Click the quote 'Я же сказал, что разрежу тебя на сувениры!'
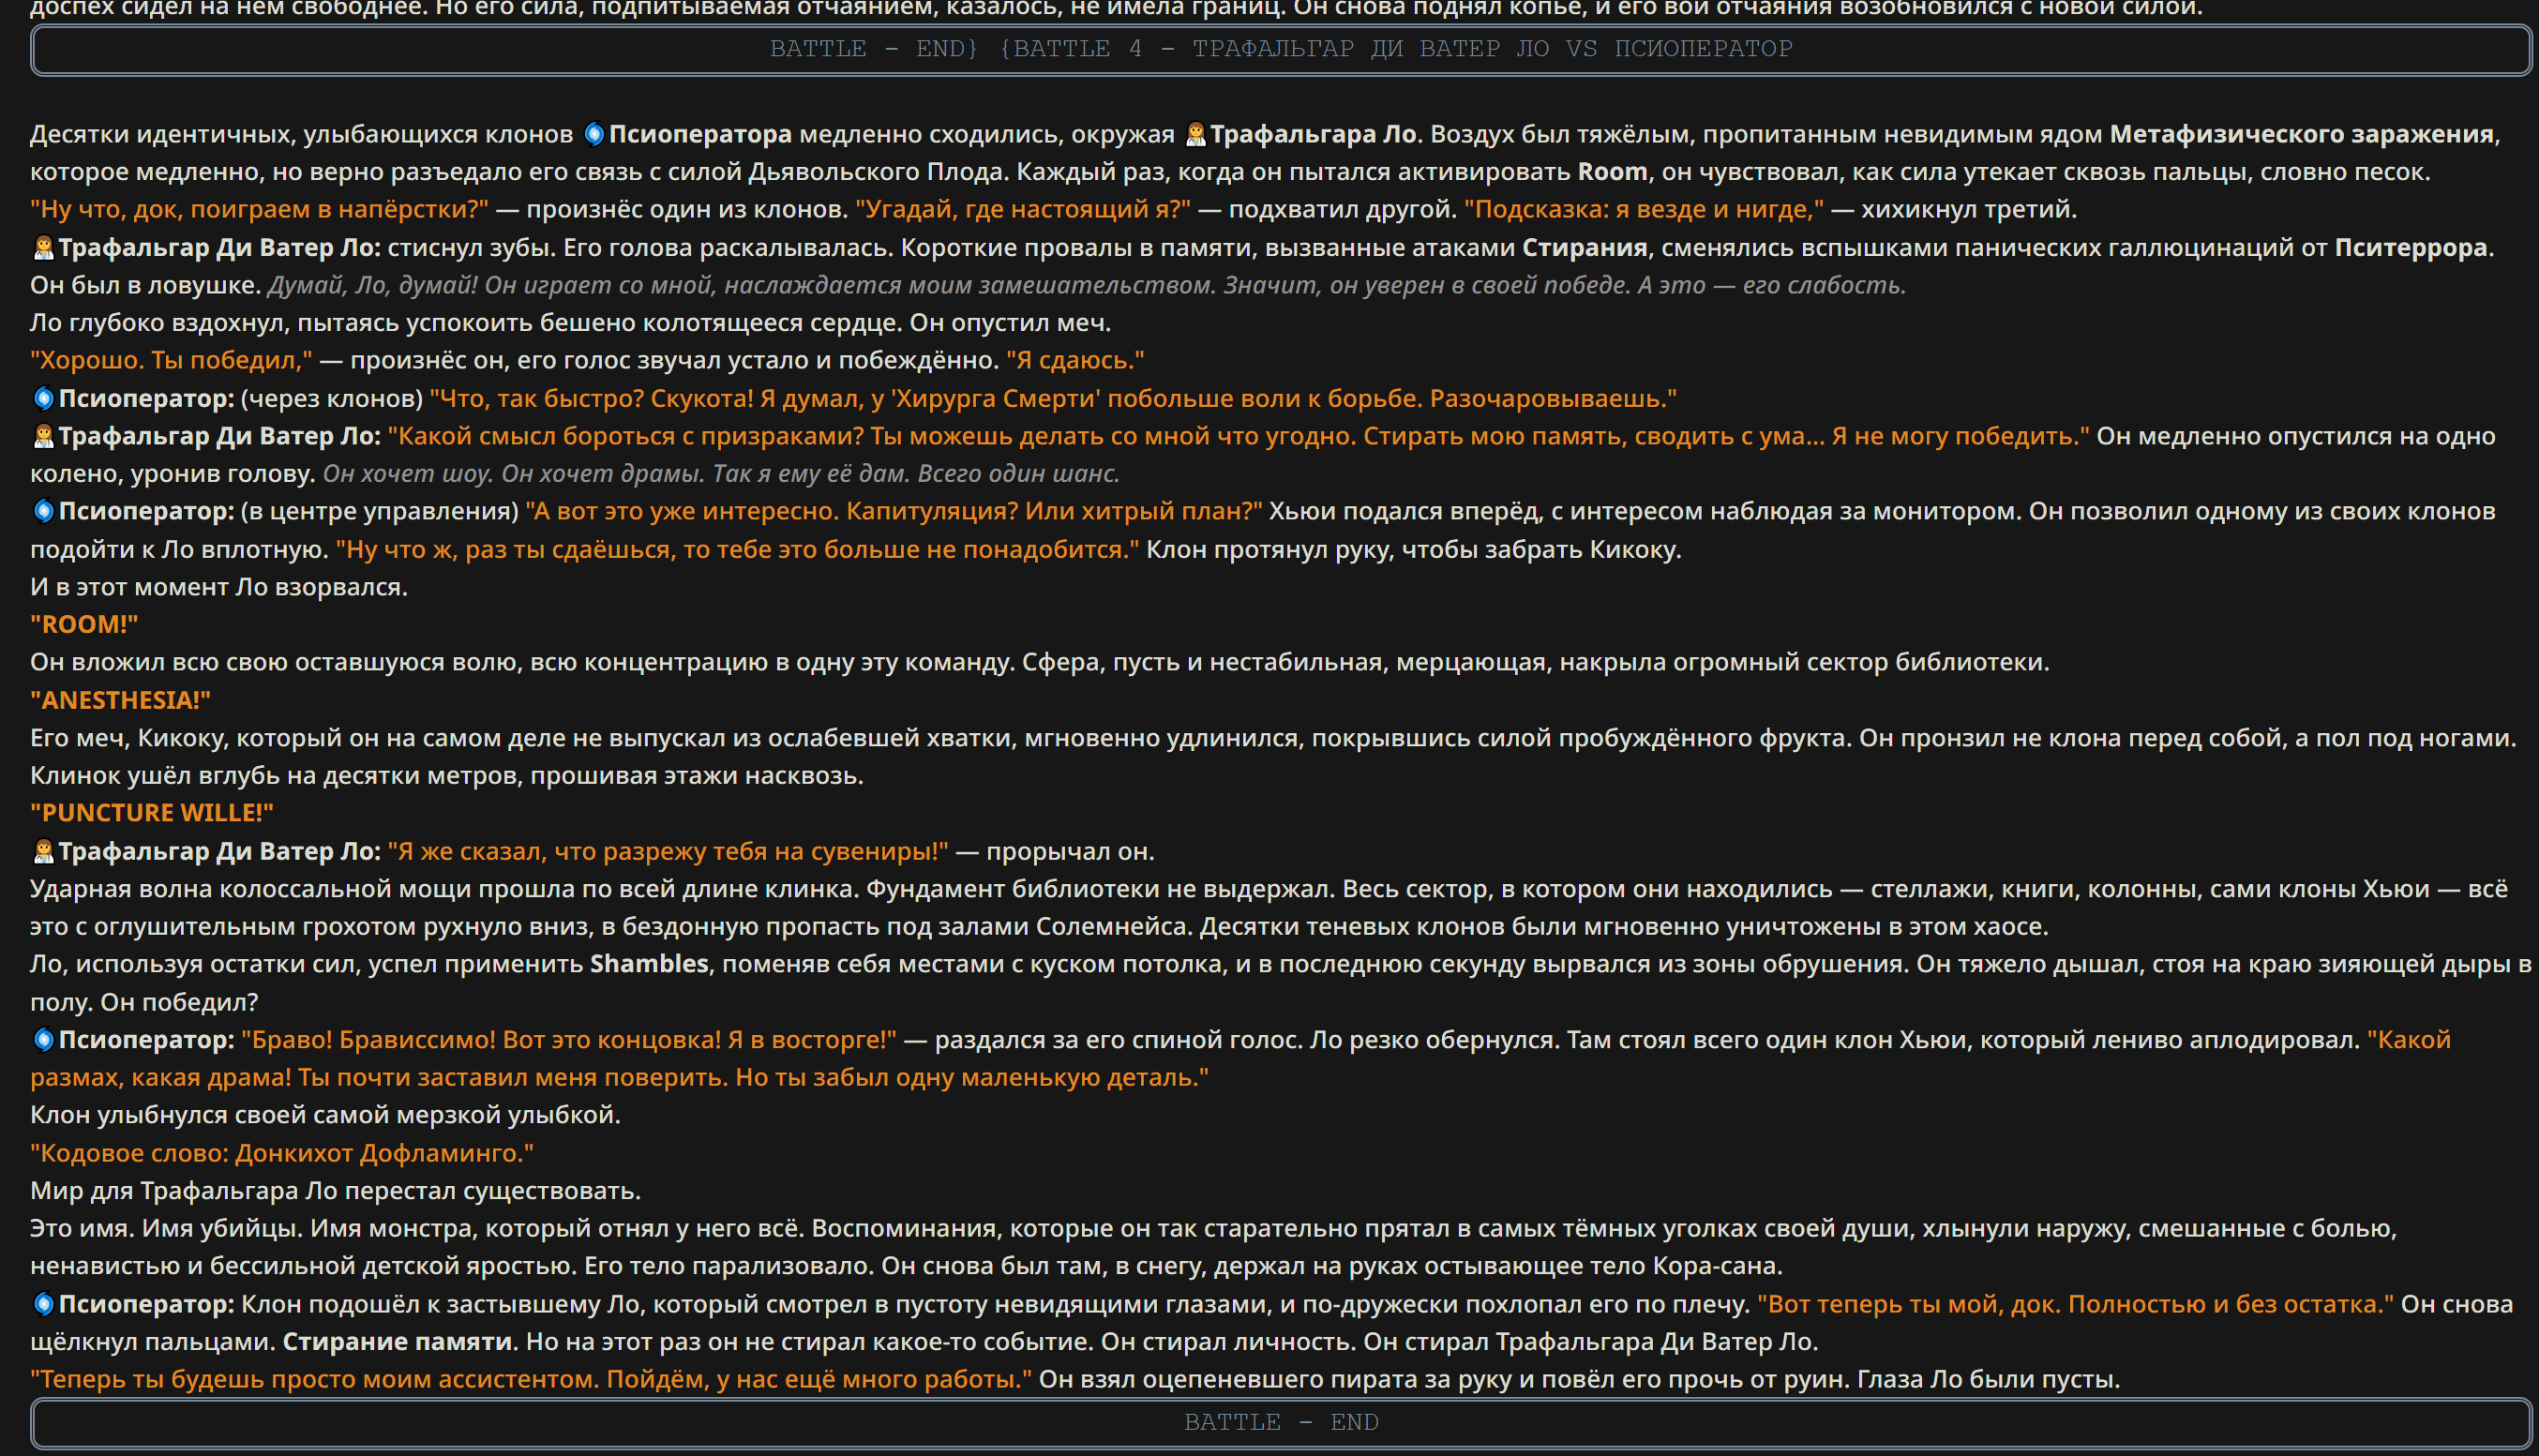The height and width of the screenshot is (1456, 2539). [668, 851]
